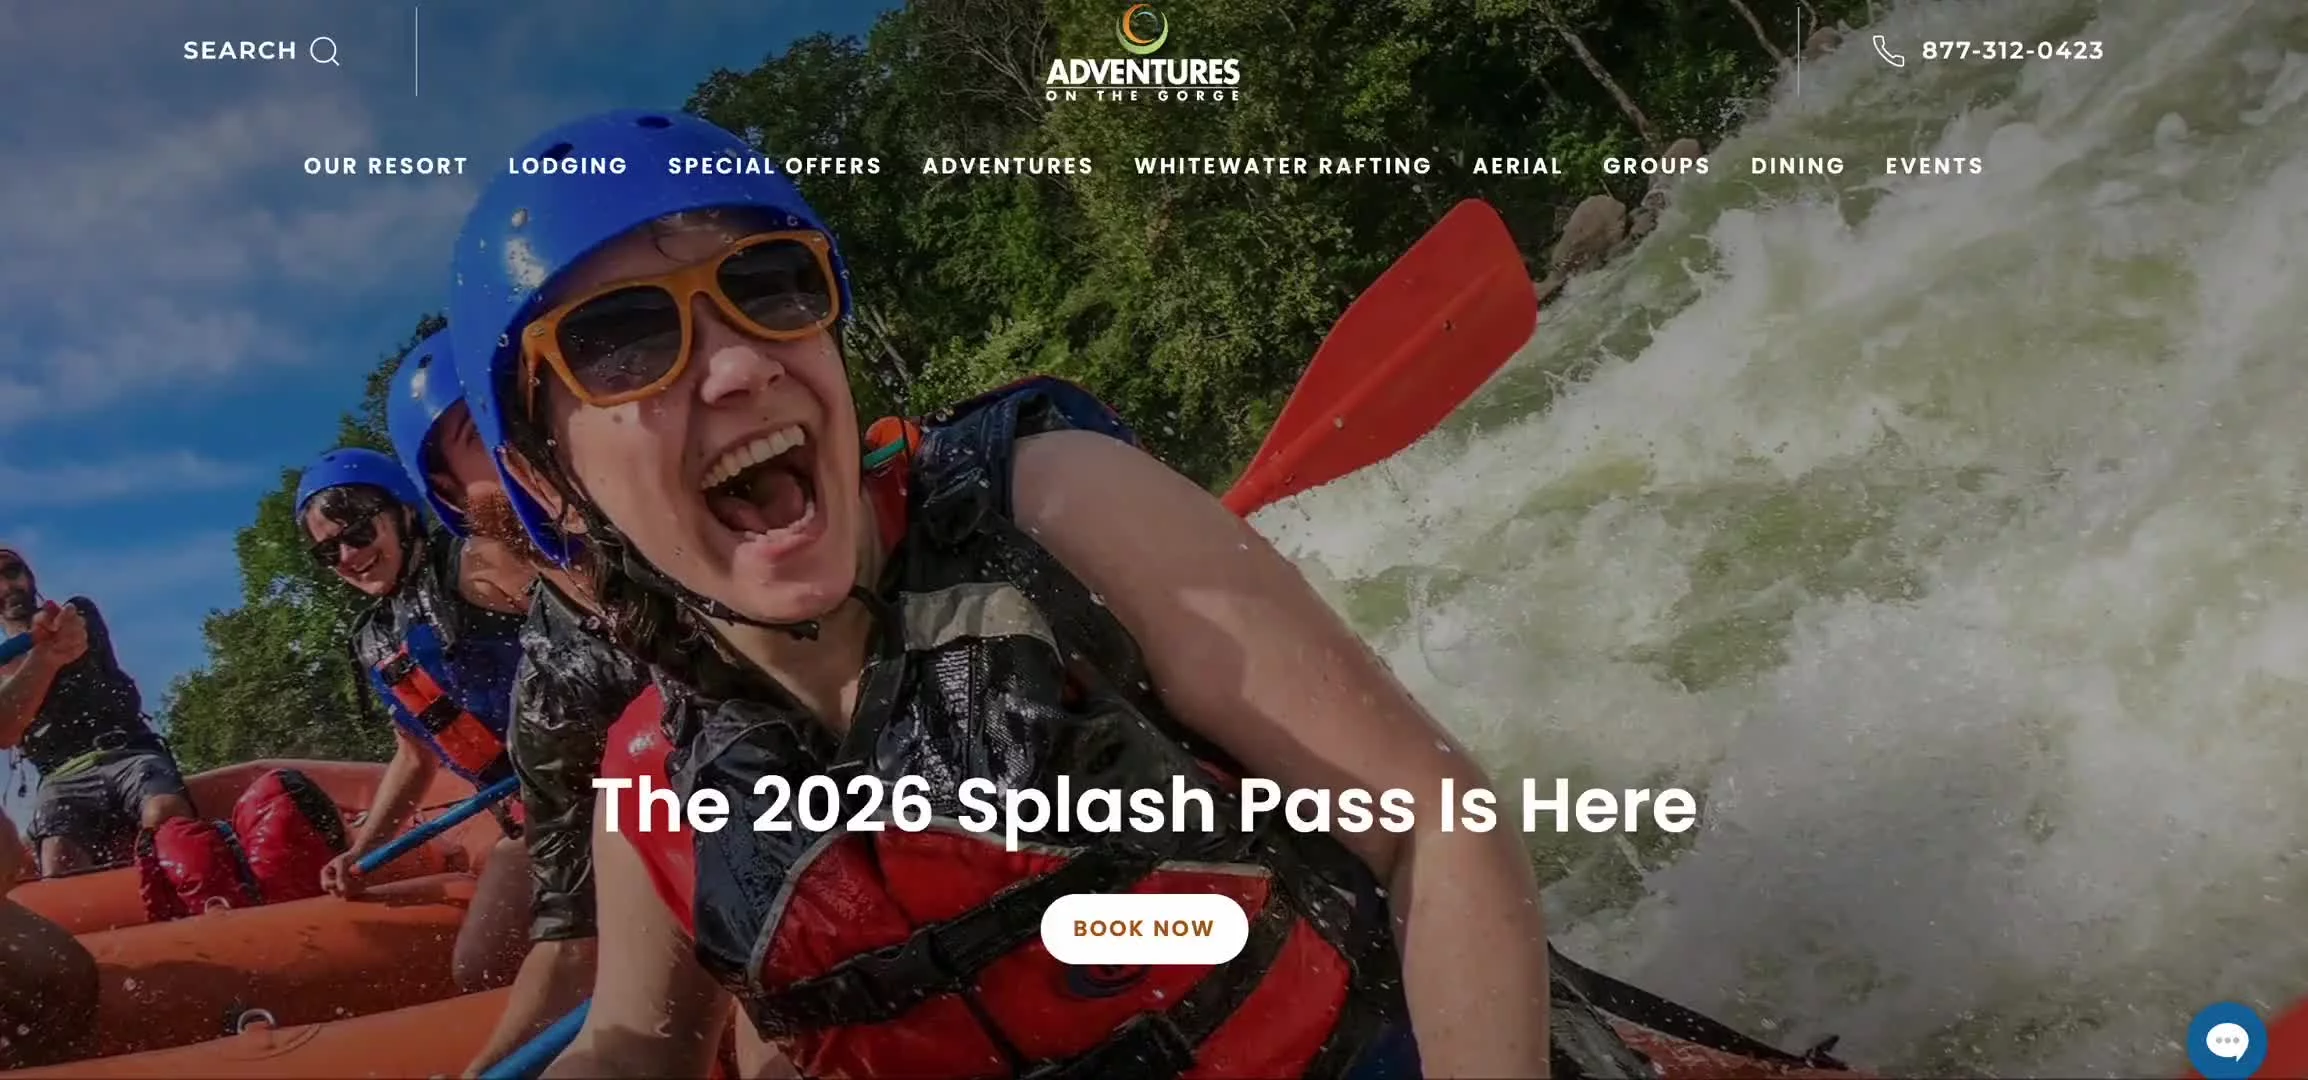Go to the Events page
2308x1080 pixels.
(1934, 166)
